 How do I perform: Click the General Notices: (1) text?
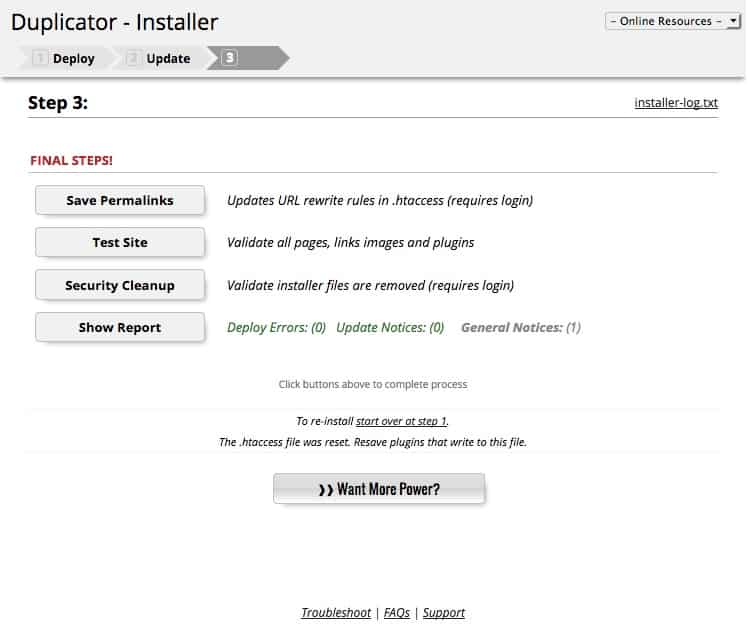click(x=521, y=327)
